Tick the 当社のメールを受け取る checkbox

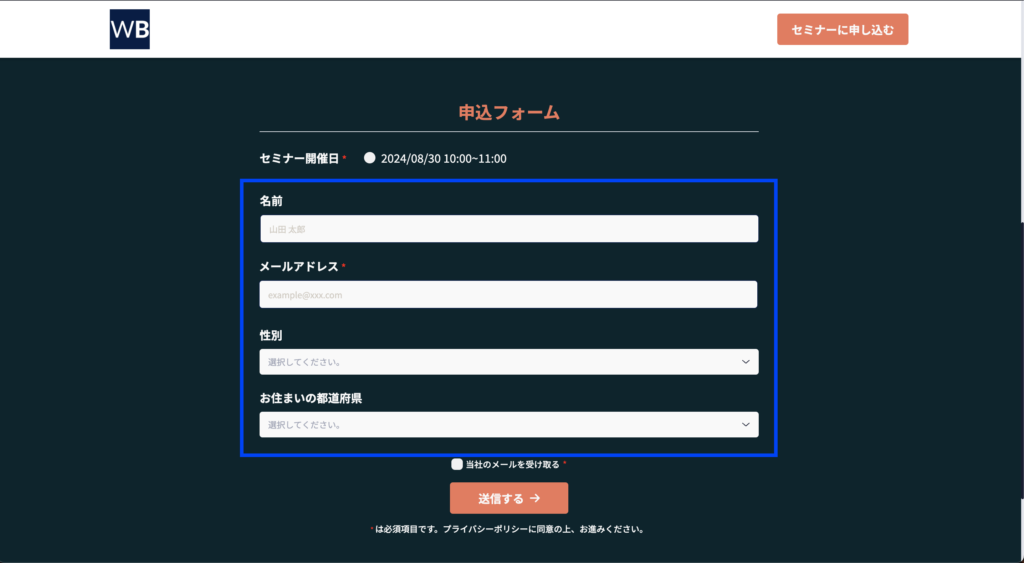tap(457, 464)
